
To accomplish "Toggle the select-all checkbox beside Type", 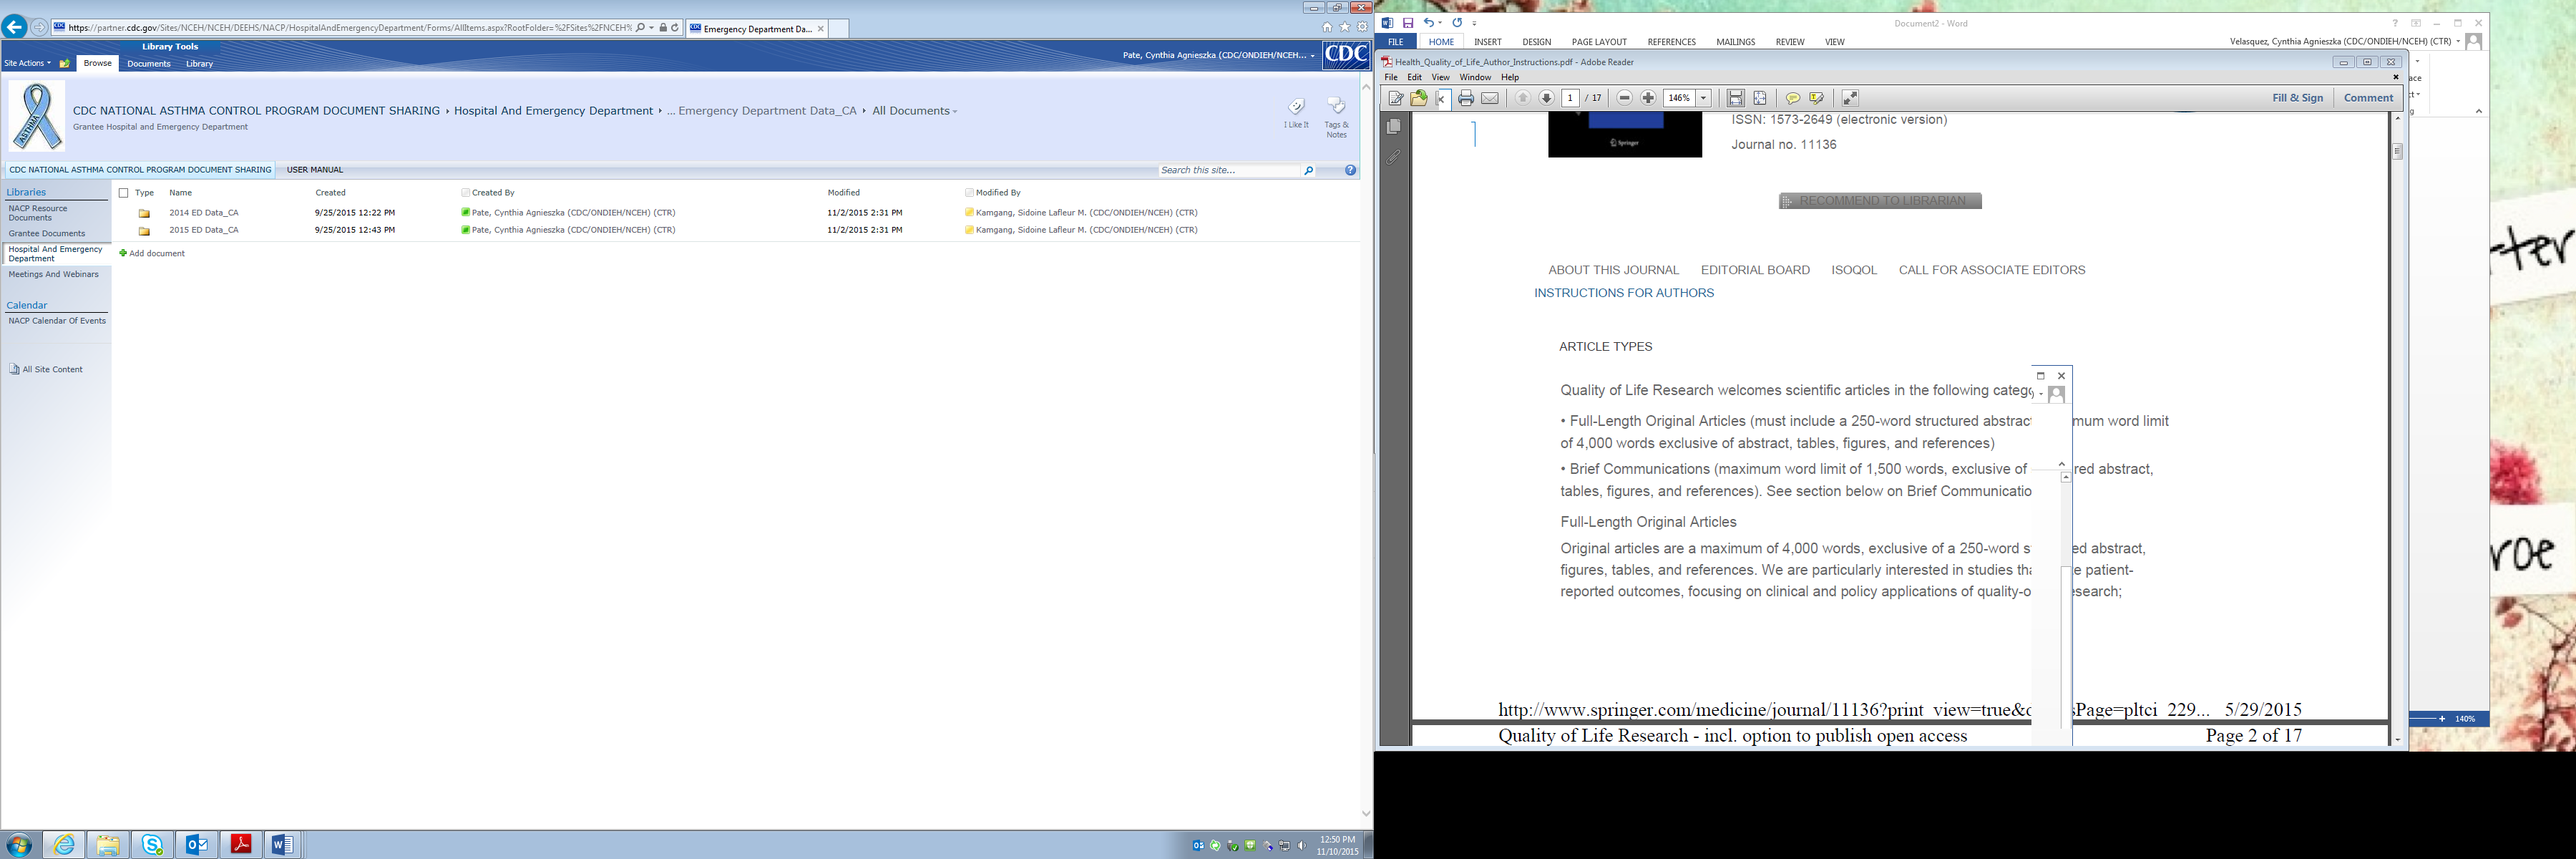I will (x=124, y=193).
